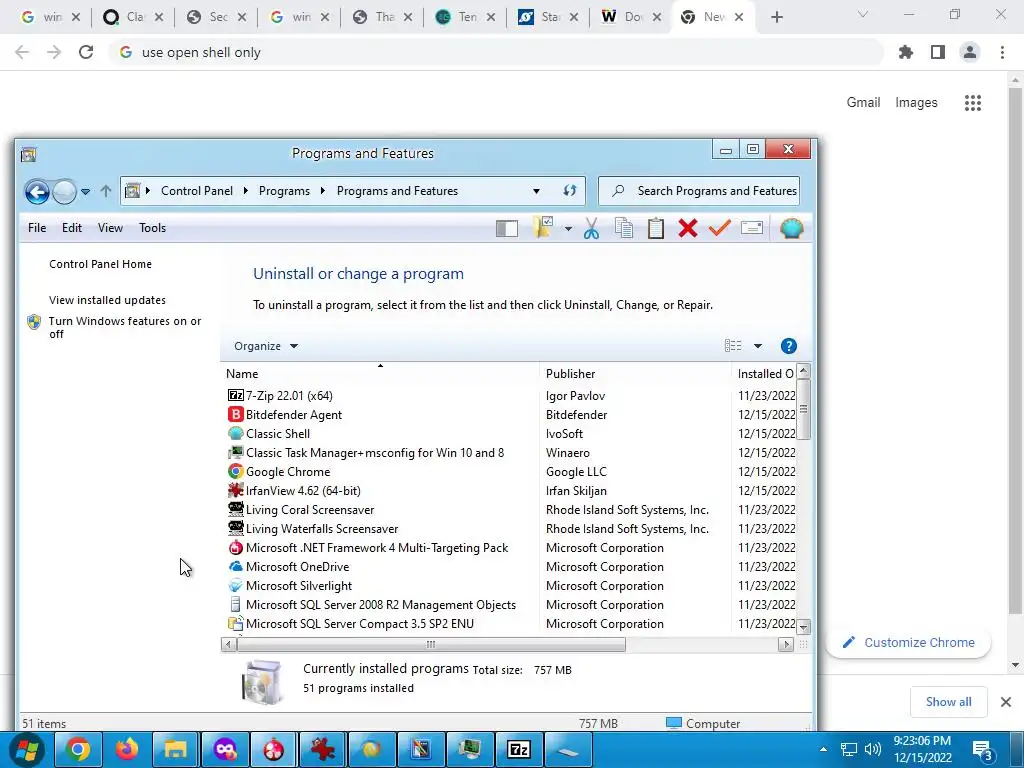The height and width of the screenshot is (768, 1024).
Task: Click the Folder Options toolbar icon
Action: coord(543,228)
